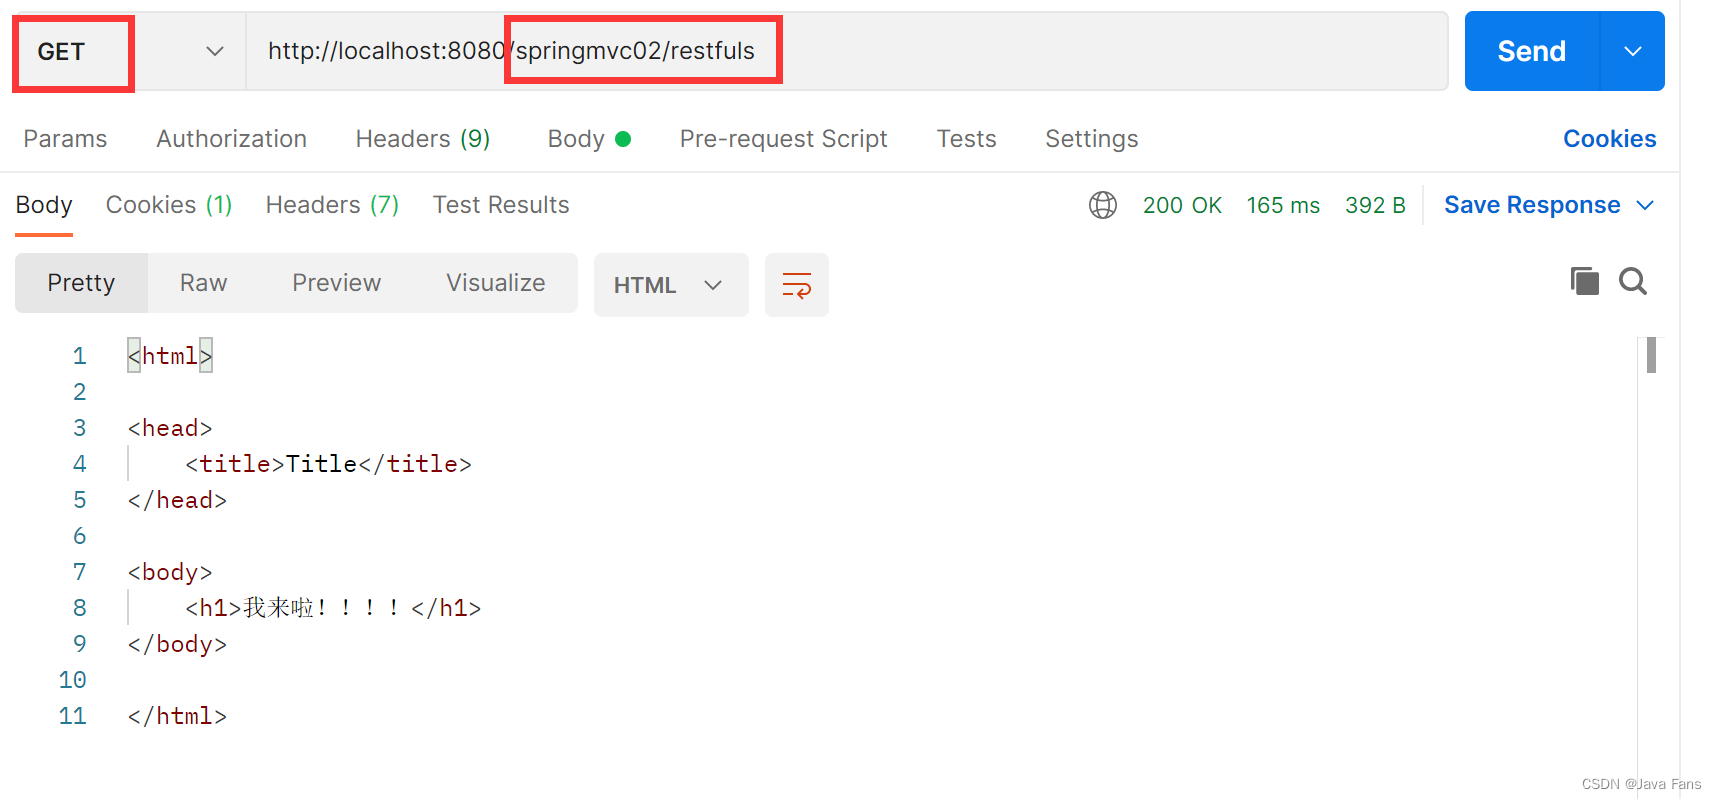Click the 165 ms response time
Screen dimensions: 1717x799
pyautogui.click(x=1283, y=205)
